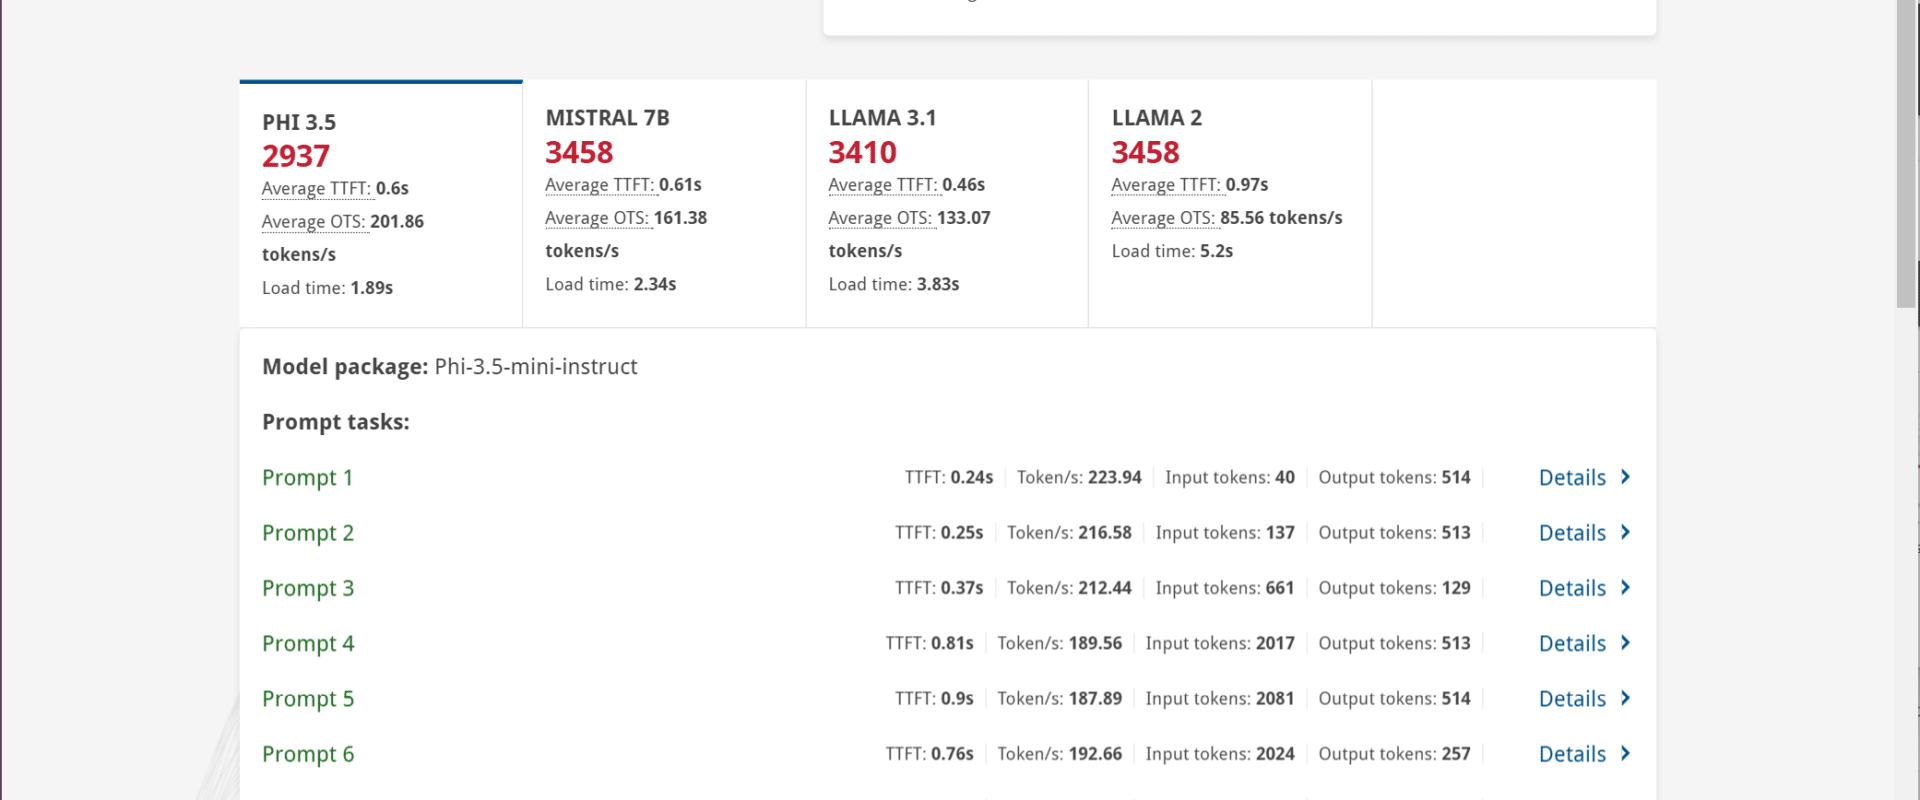Click the Average OTS label under PHI 3.5
Image resolution: width=1920 pixels, height=800 pixels.
coord(313,221)
